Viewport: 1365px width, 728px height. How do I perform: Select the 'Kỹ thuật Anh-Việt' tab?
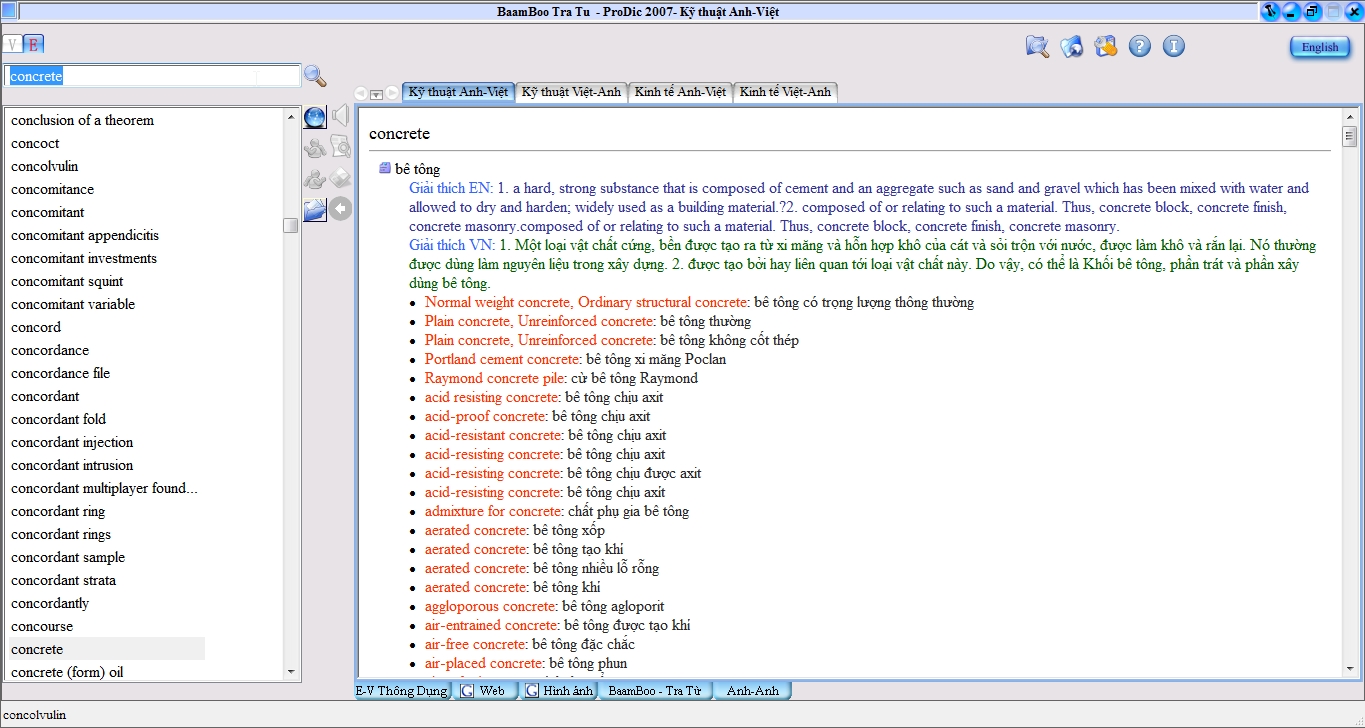tap(459, 92)
